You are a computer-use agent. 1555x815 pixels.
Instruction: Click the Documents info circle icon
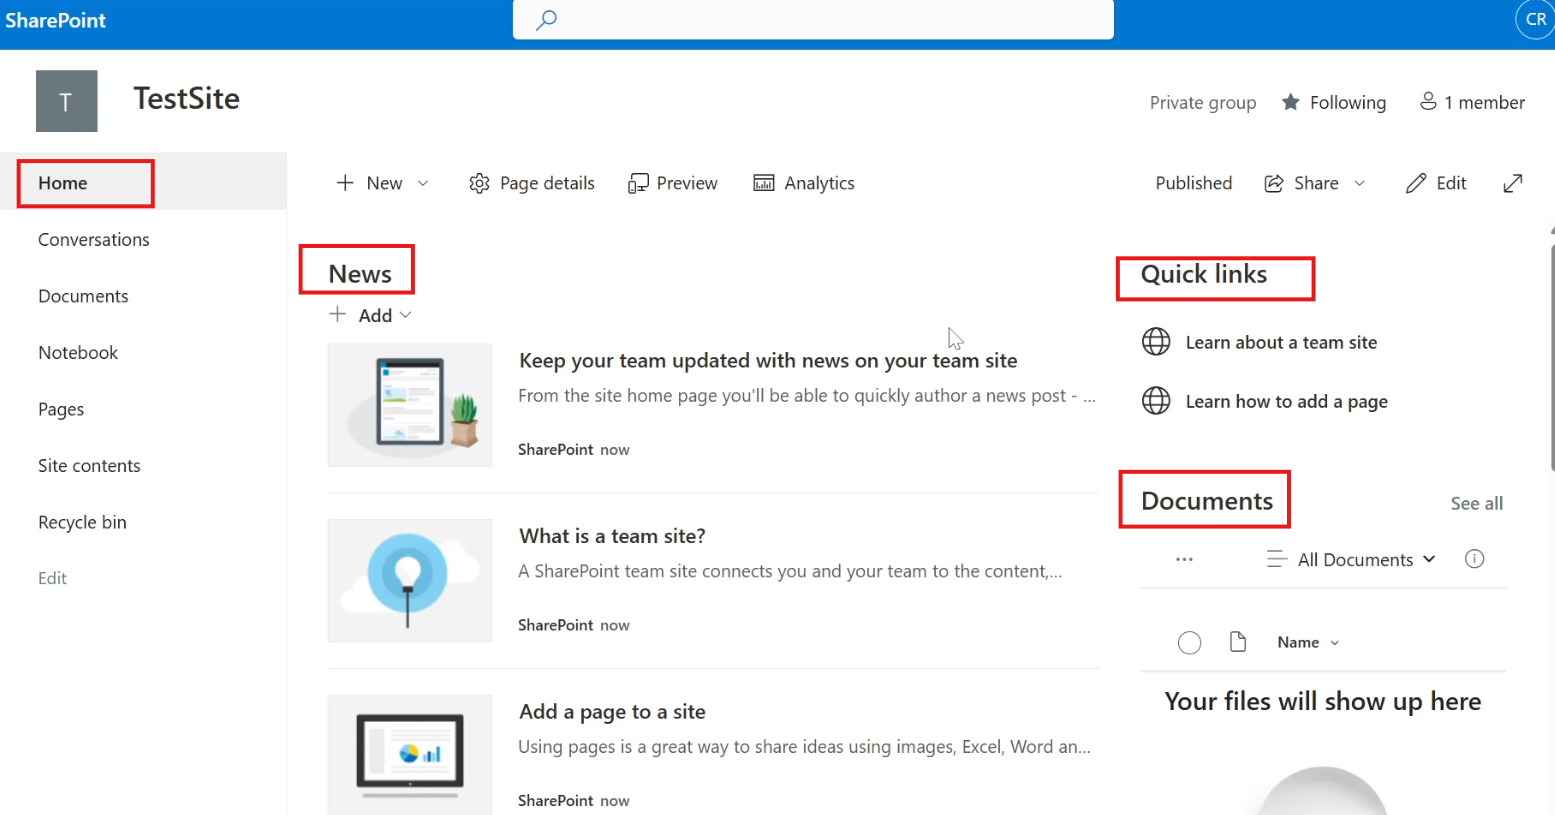[x=1474, y=559]
